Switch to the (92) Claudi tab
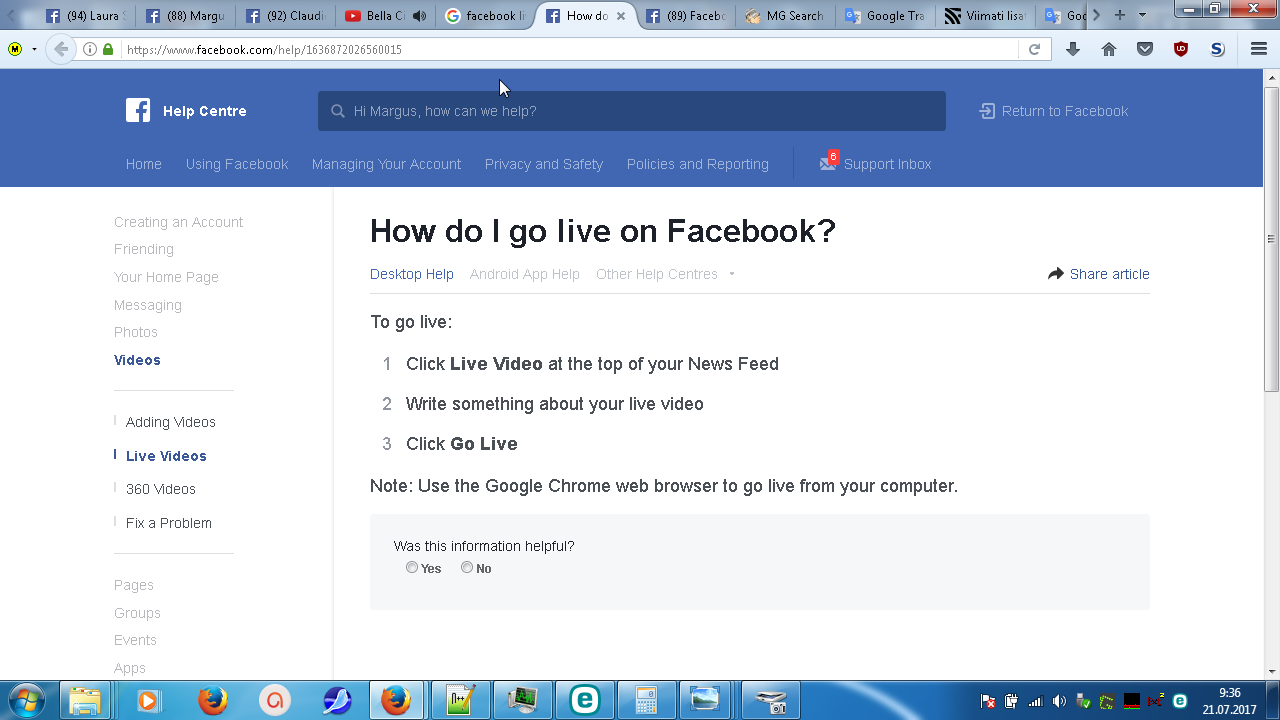The height and width of the screenshot is (720, 1280). pos(285,16)
